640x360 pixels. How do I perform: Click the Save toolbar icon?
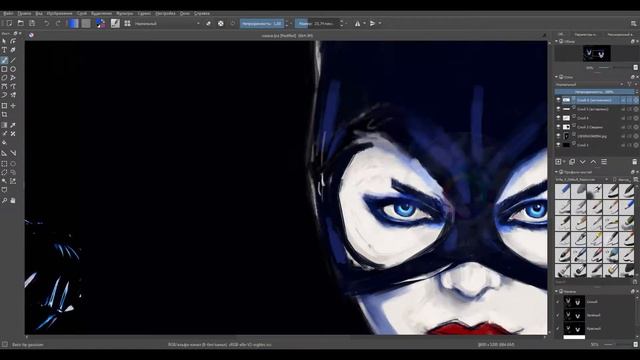pyautogui.click(x=32, y=23)
